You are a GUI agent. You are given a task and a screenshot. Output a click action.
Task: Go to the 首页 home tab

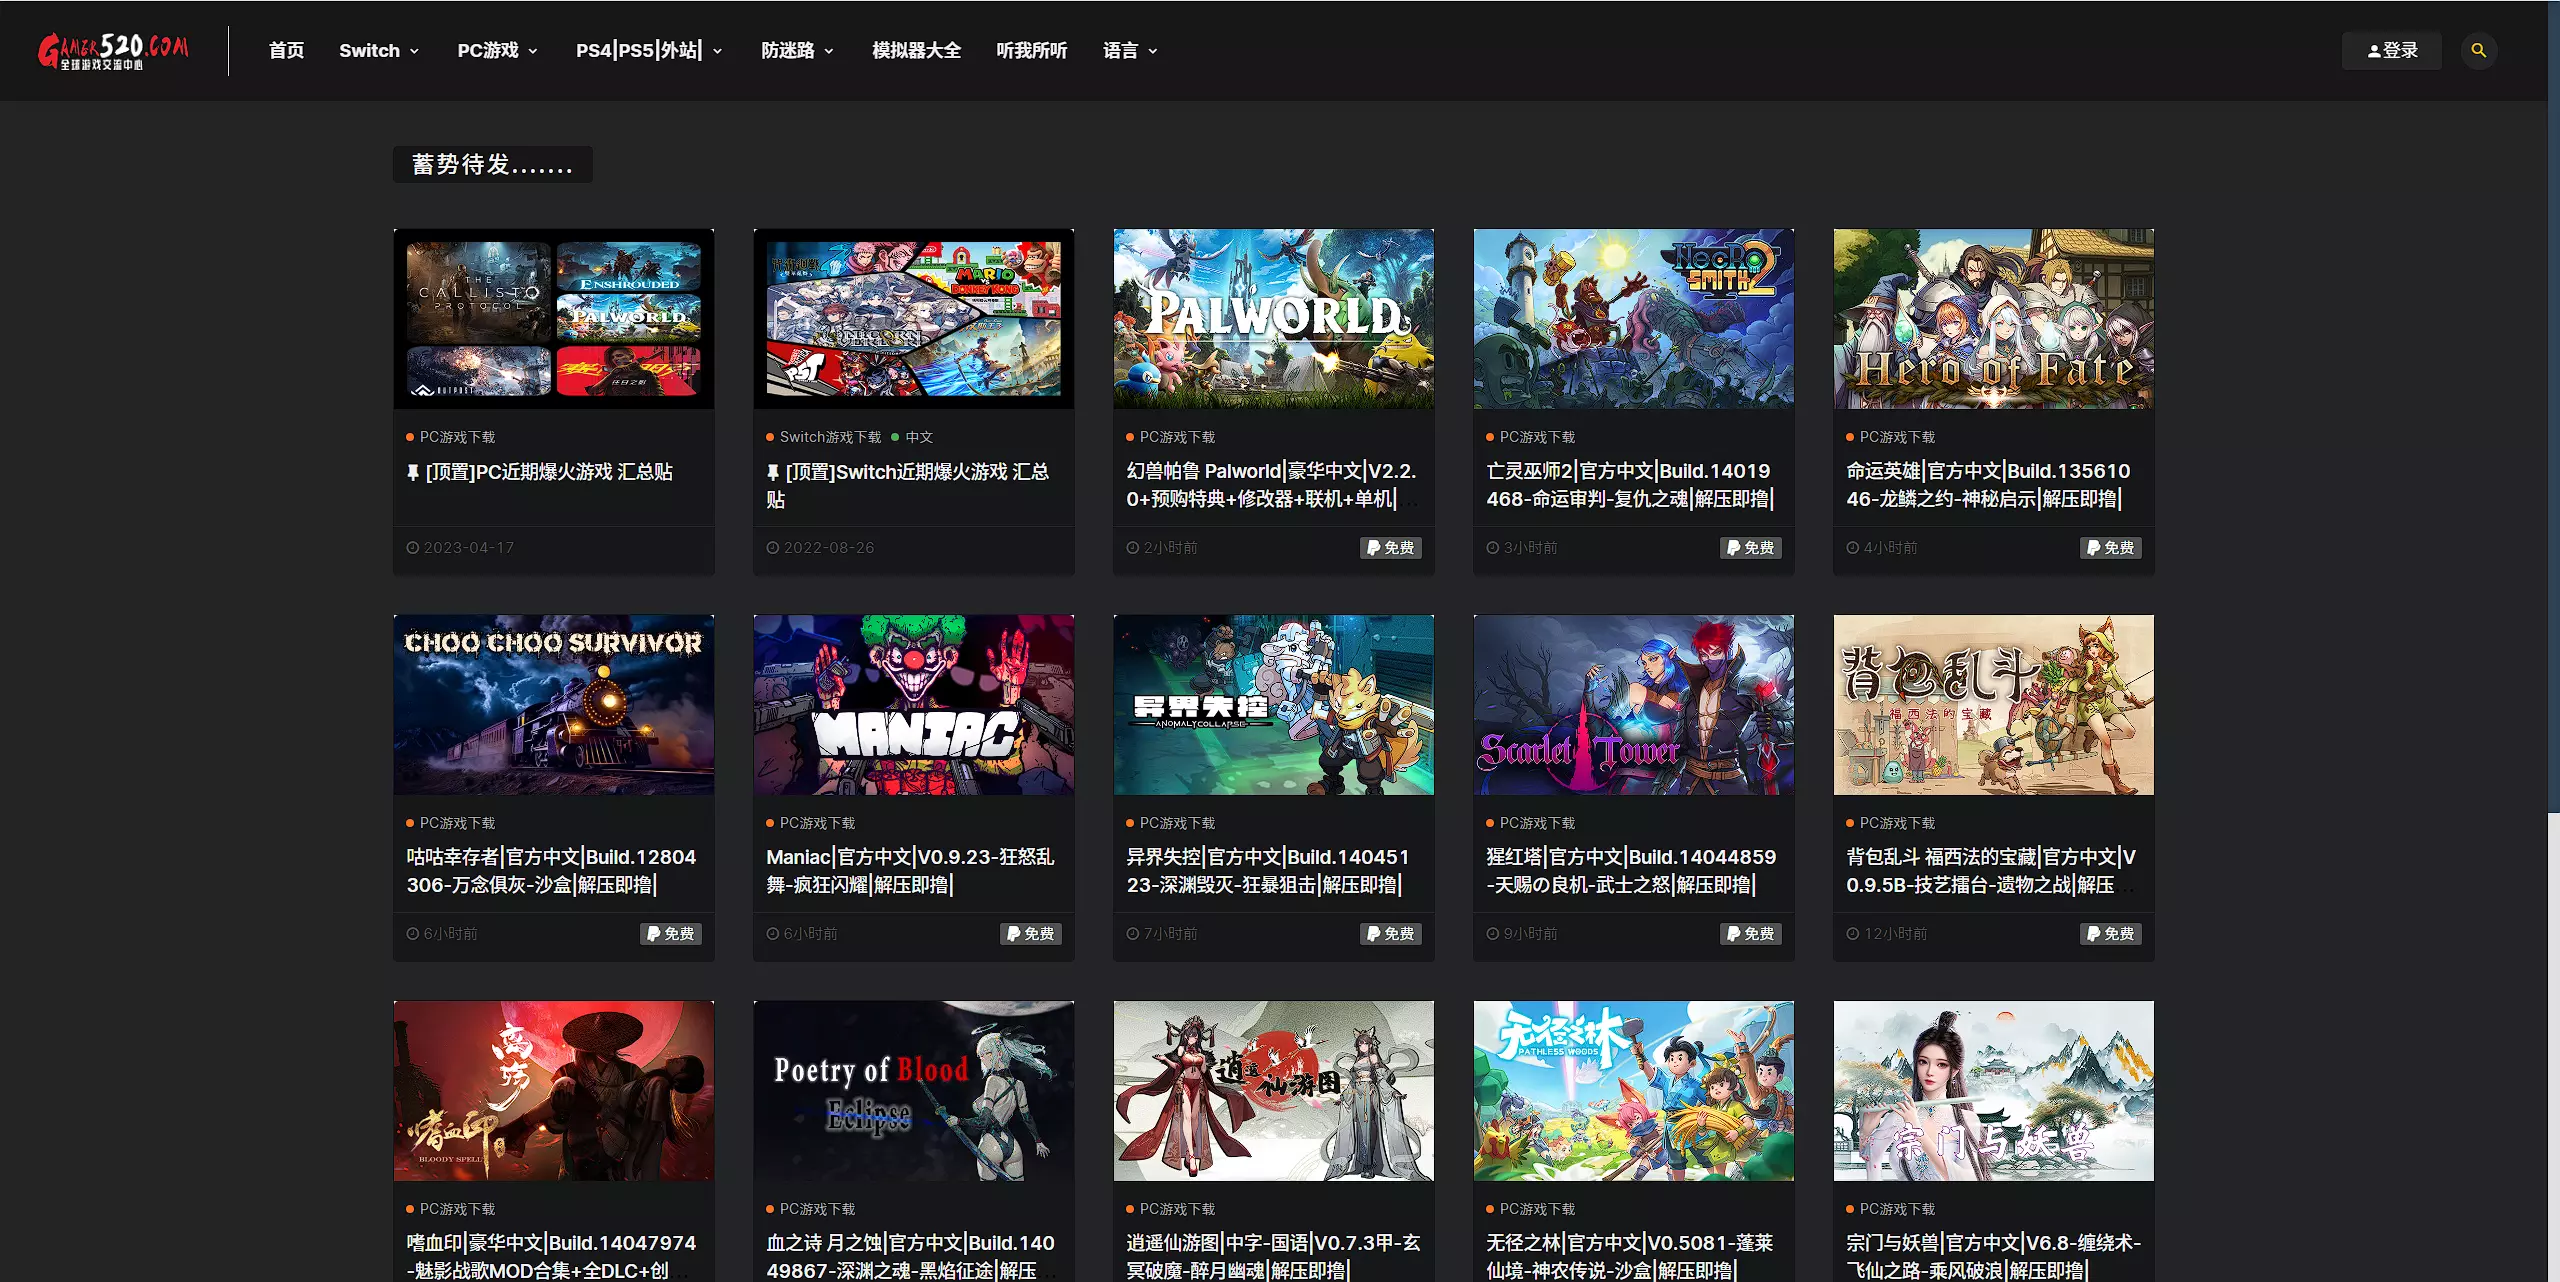pos(286,51)
